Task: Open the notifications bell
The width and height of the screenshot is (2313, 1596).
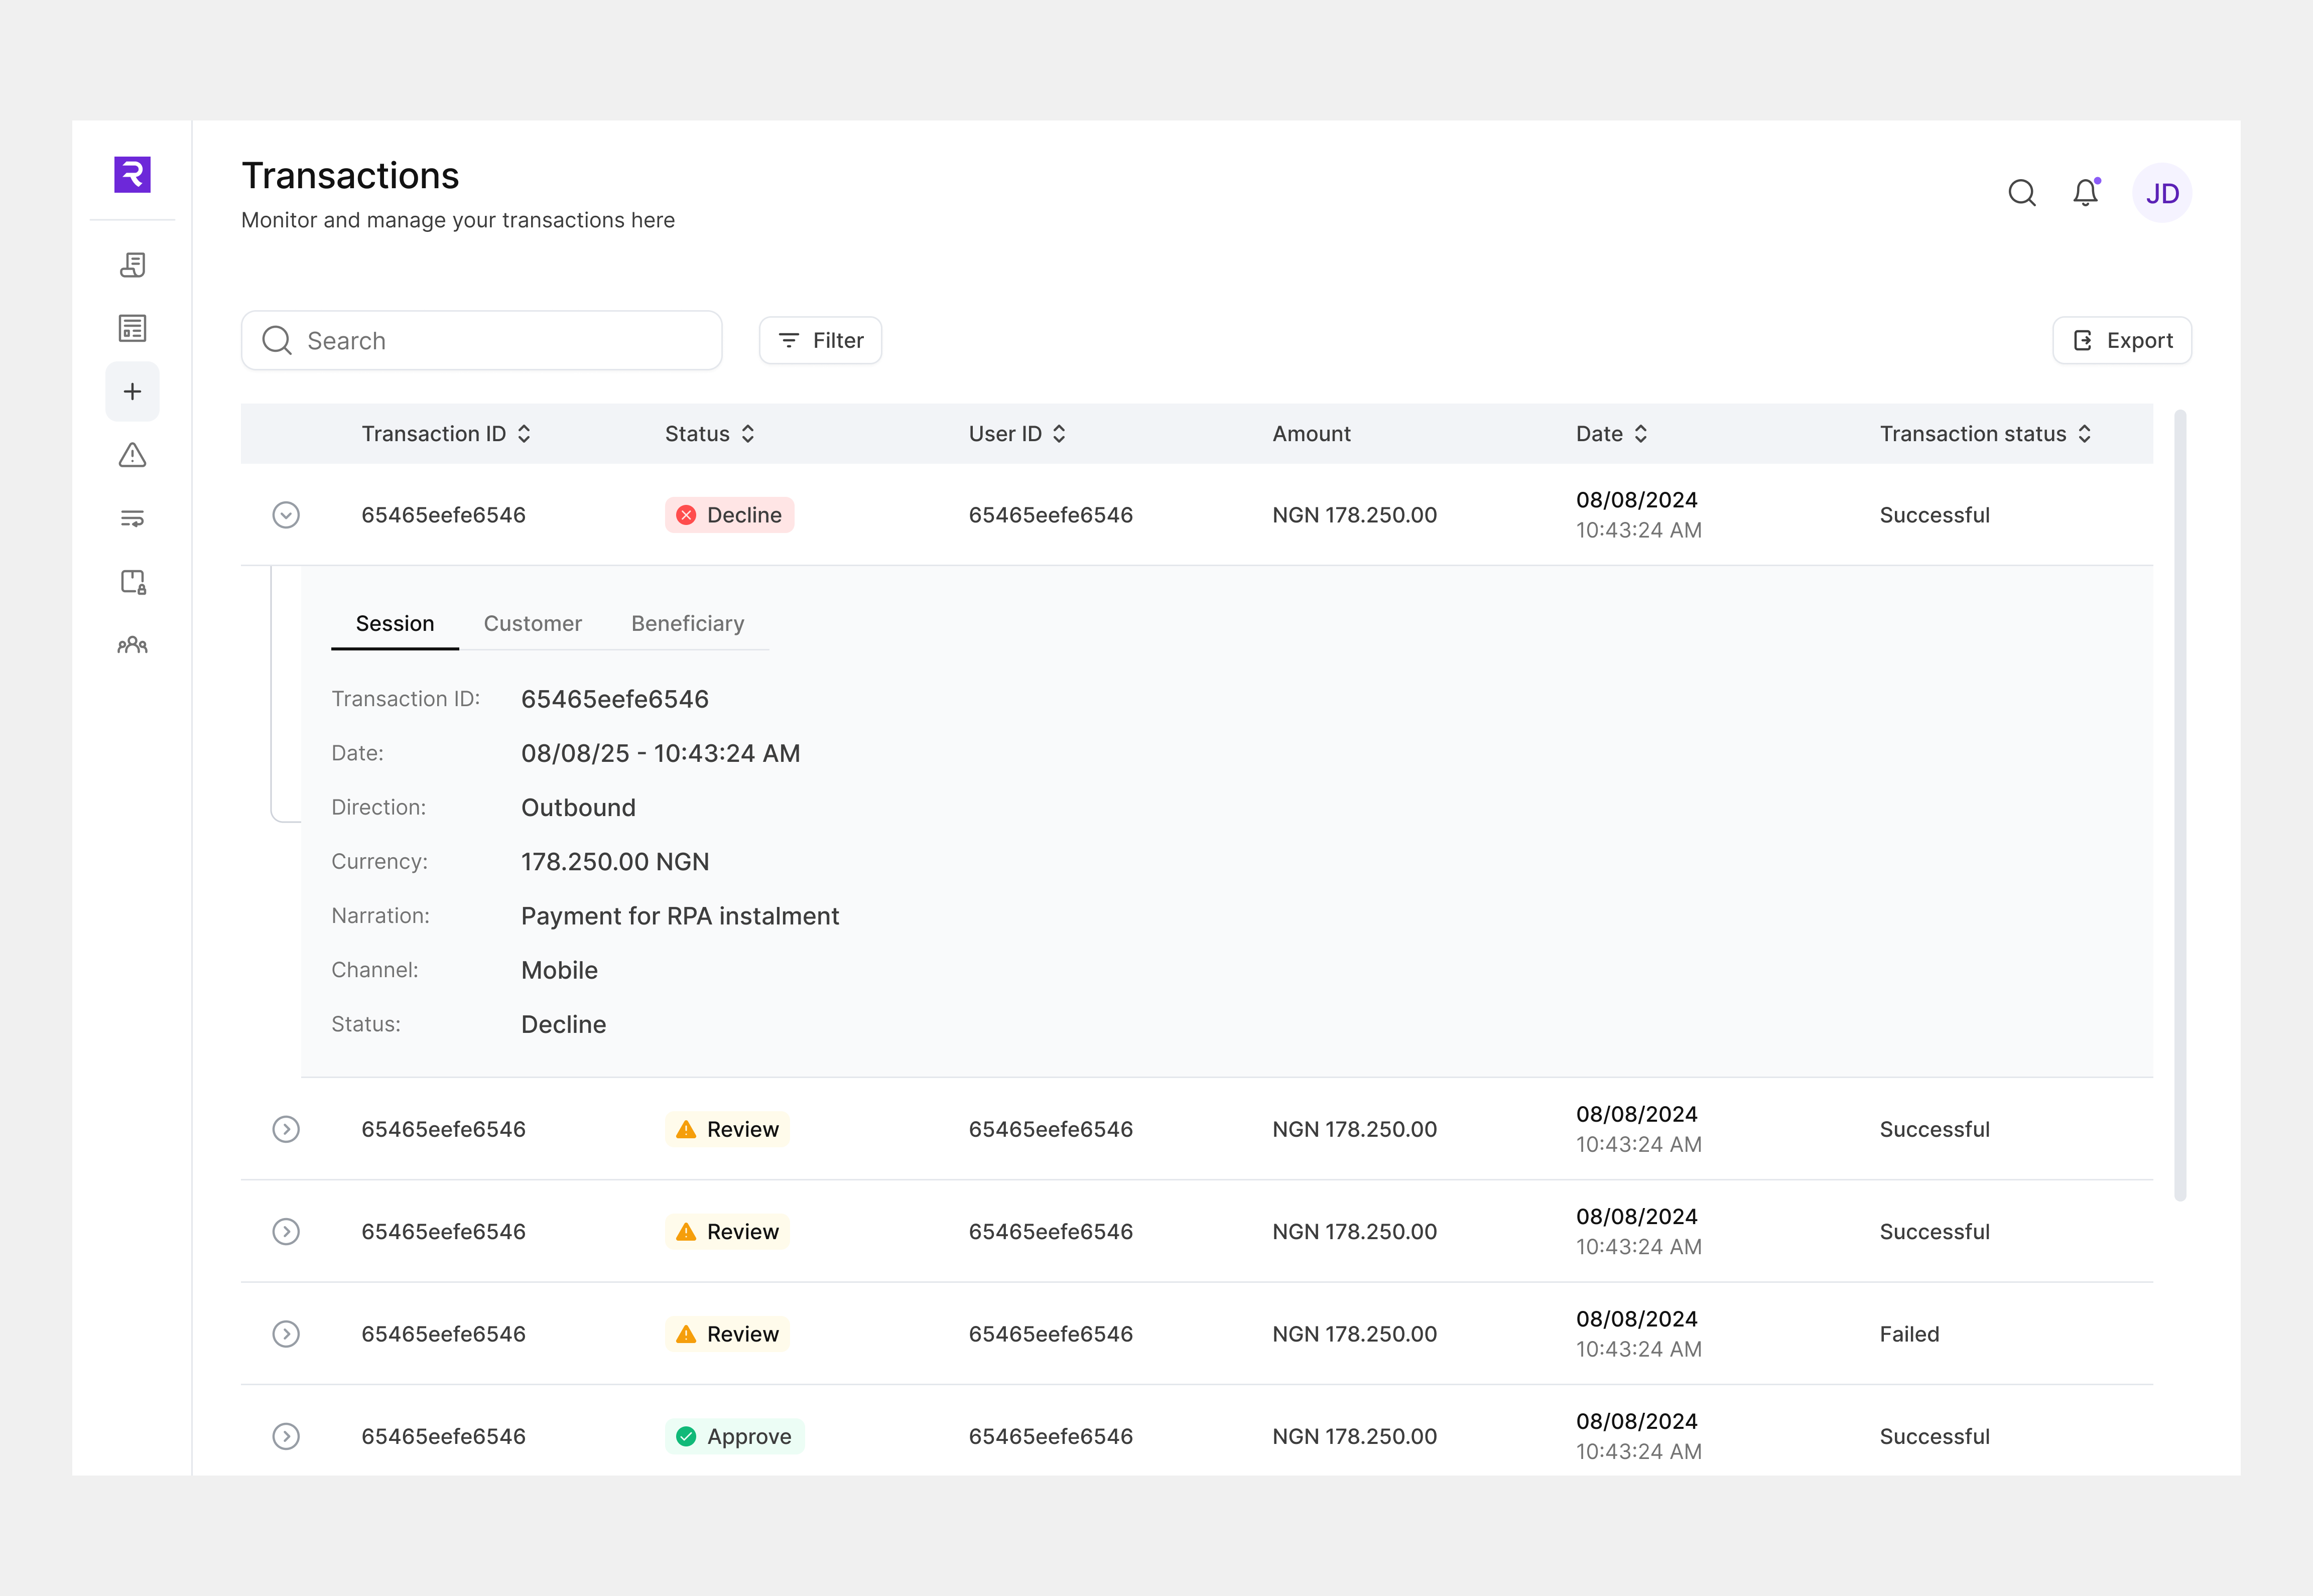Action: [x=2086, y=192]
